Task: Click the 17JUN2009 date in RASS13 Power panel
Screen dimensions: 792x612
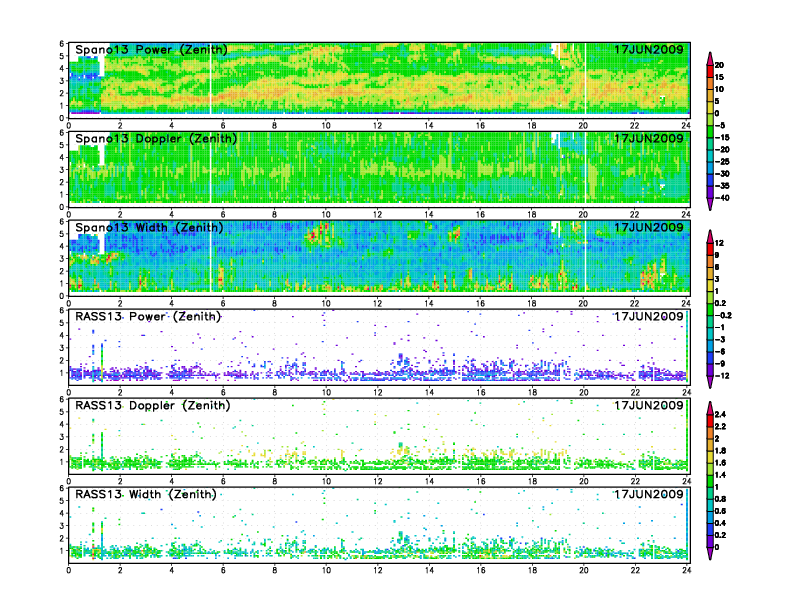Action: pos(649,317)
